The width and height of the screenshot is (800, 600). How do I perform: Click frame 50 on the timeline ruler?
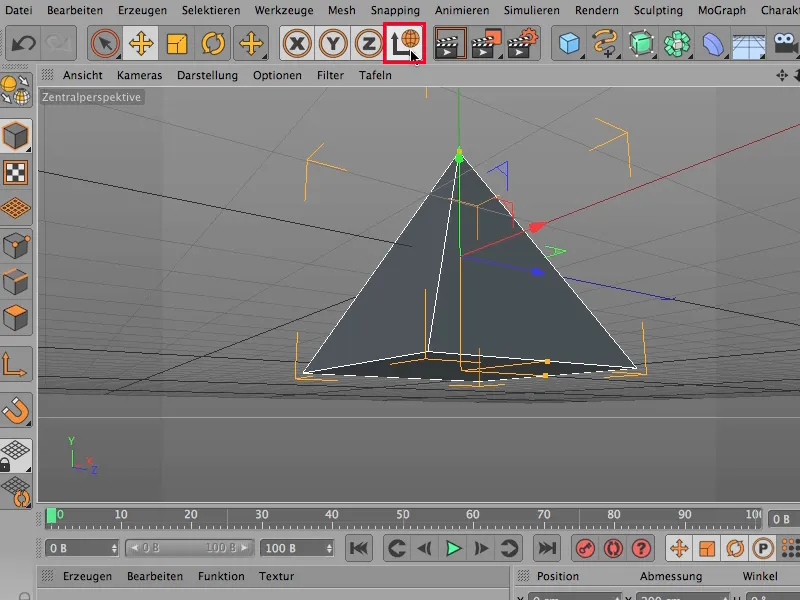403,516
